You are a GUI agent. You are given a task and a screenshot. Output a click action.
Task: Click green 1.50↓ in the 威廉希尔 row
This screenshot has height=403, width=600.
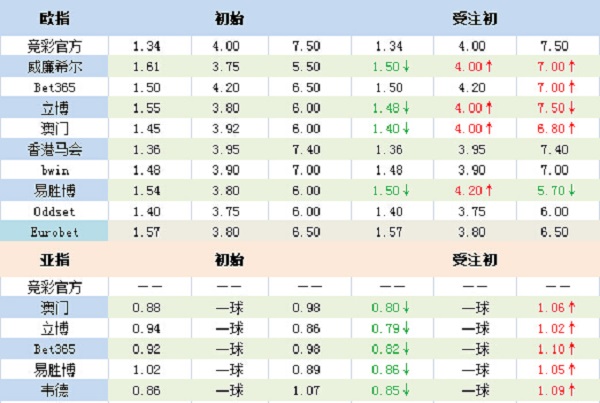pyautogui.click(x=391, y=67)
